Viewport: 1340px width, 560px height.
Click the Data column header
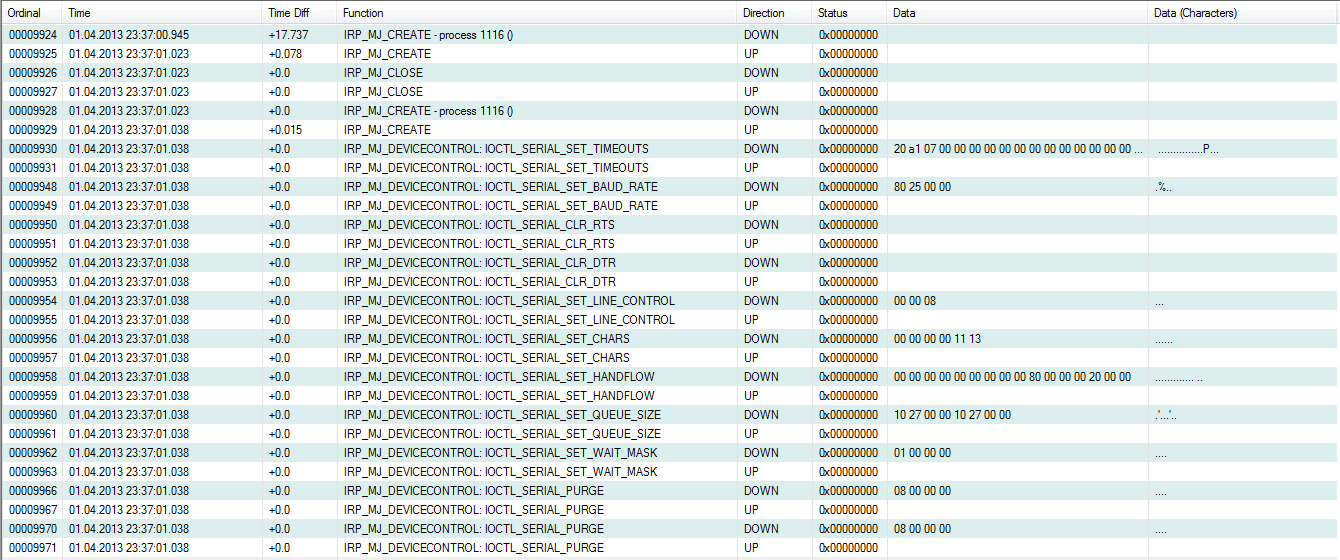(904, 13)
